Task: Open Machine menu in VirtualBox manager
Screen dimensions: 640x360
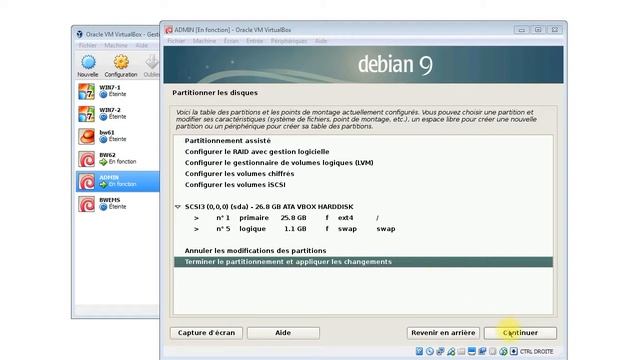Action: click(116, 45)
